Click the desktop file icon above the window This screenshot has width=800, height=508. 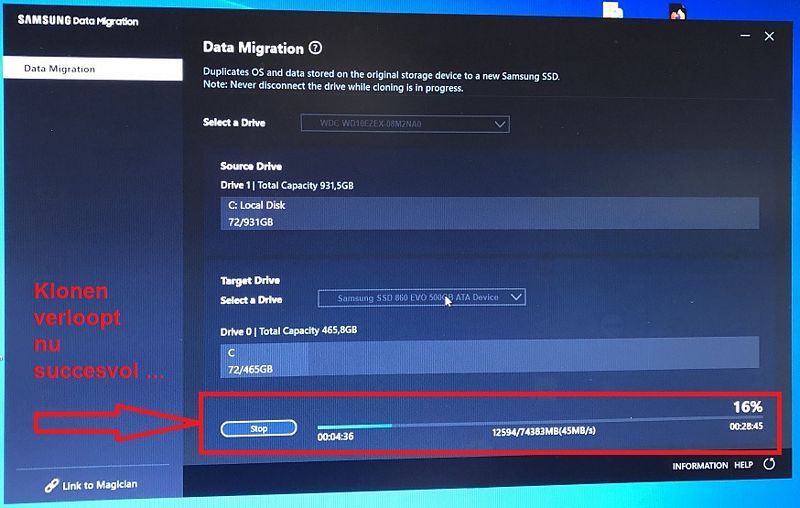tap(612, 9)
